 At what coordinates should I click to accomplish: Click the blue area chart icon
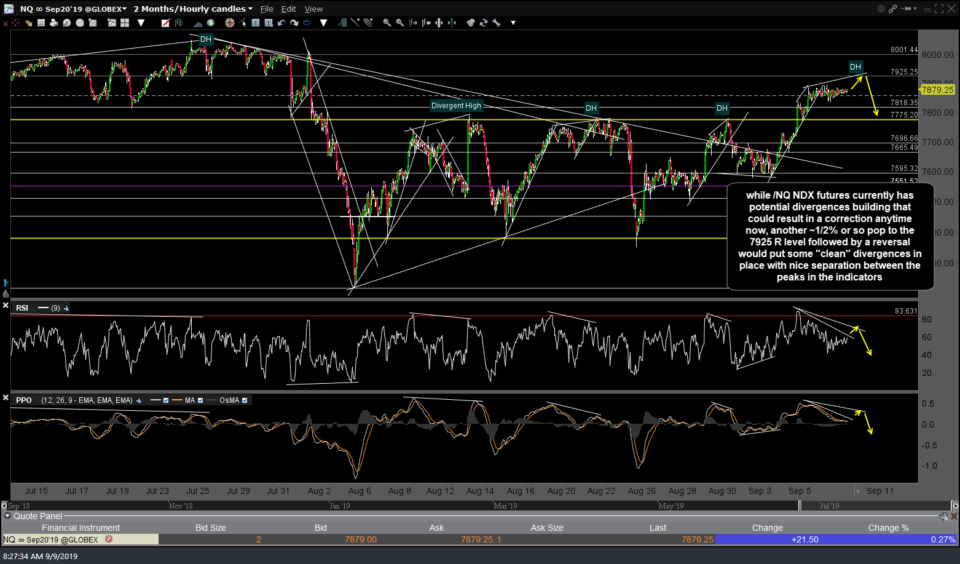coord(198,23)
